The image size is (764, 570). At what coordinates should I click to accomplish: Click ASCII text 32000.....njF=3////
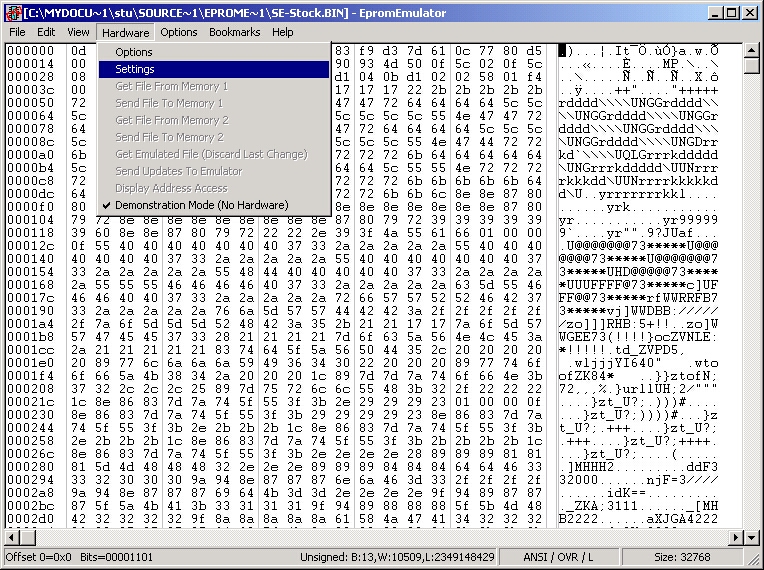[638, 480]
